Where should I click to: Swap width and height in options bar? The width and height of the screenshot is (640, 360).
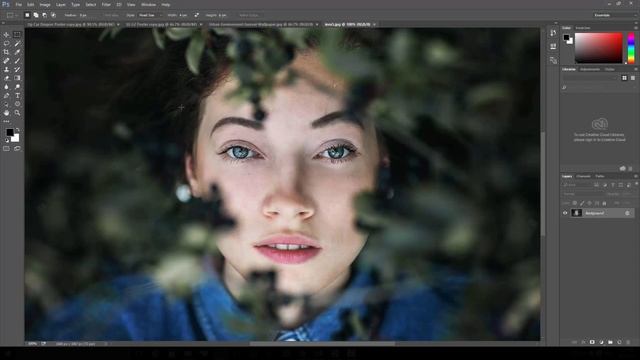tap(197, 15)
